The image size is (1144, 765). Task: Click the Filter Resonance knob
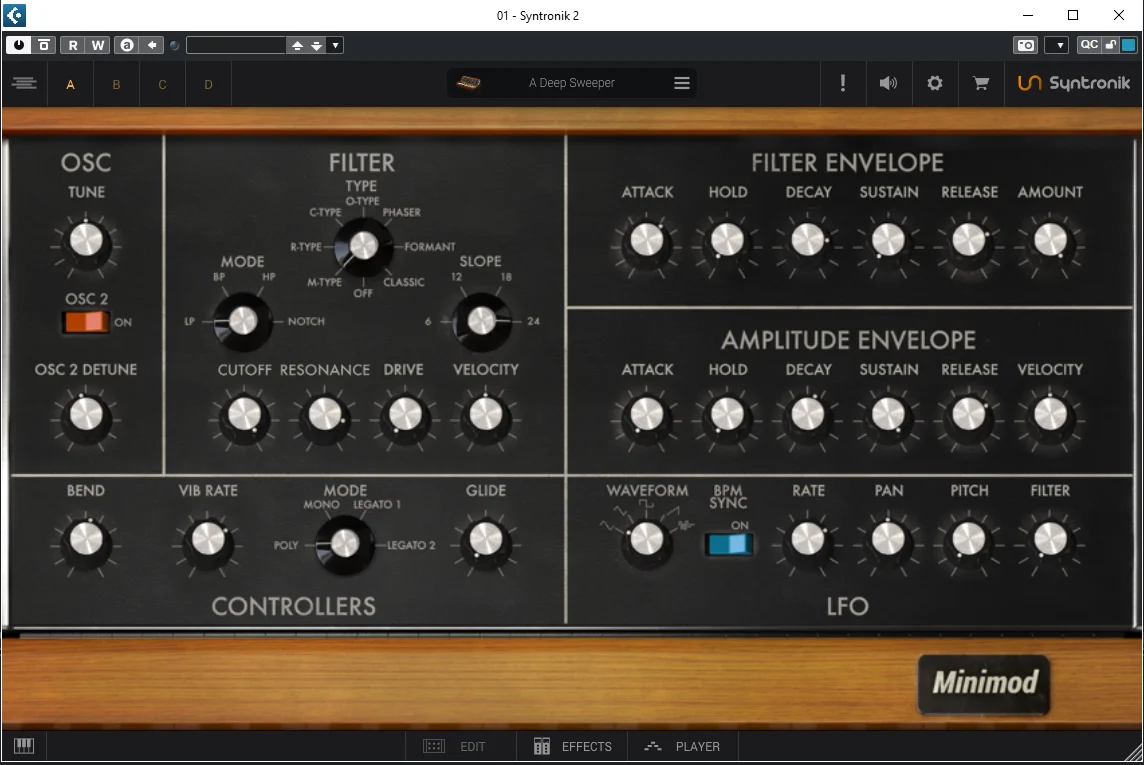[x=325, y=416]
